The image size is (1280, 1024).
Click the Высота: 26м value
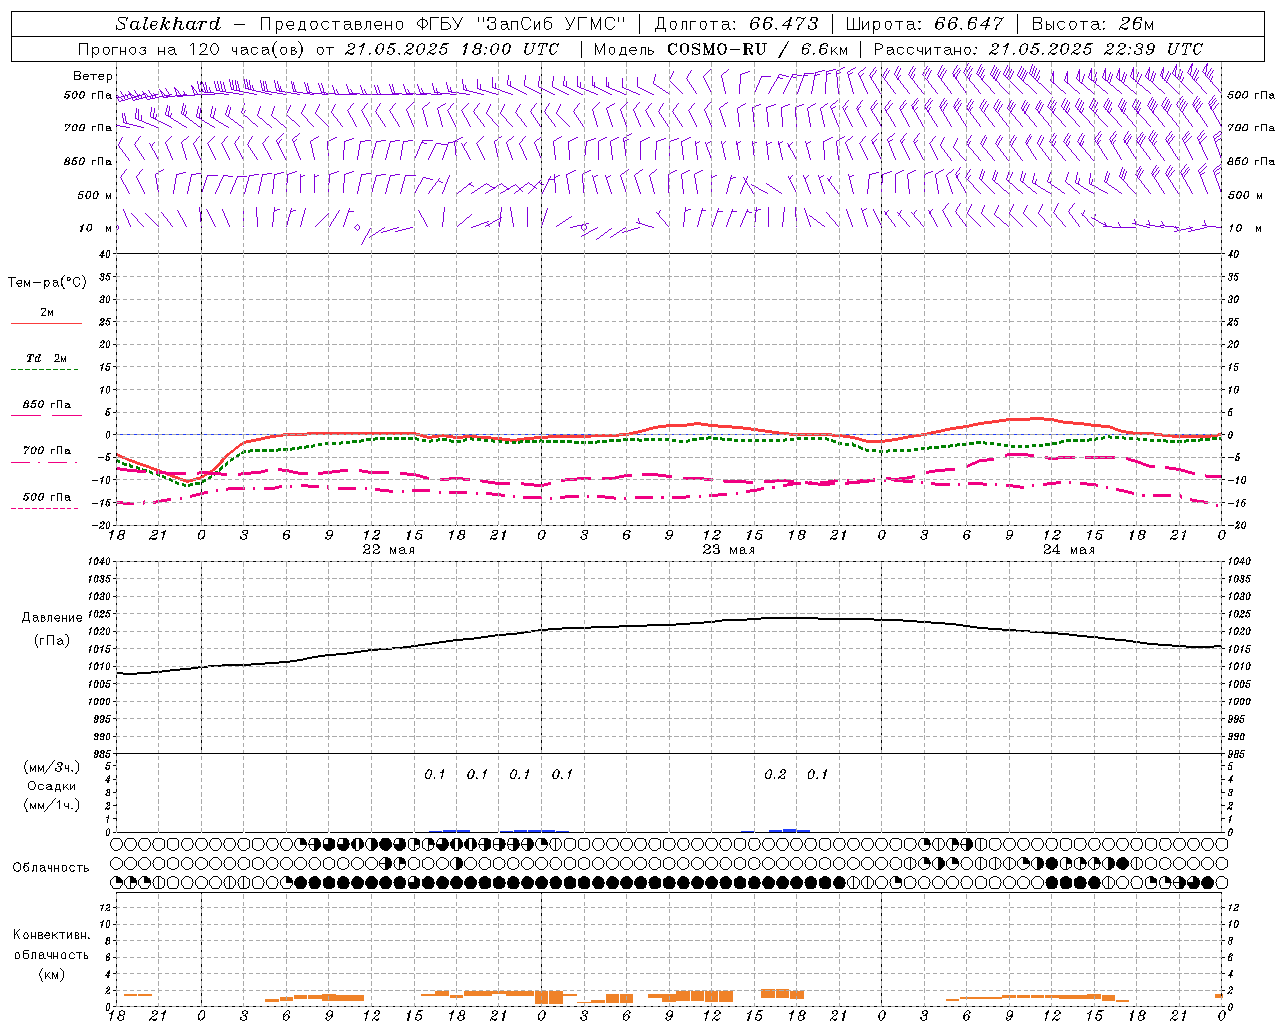[1092, 24]
